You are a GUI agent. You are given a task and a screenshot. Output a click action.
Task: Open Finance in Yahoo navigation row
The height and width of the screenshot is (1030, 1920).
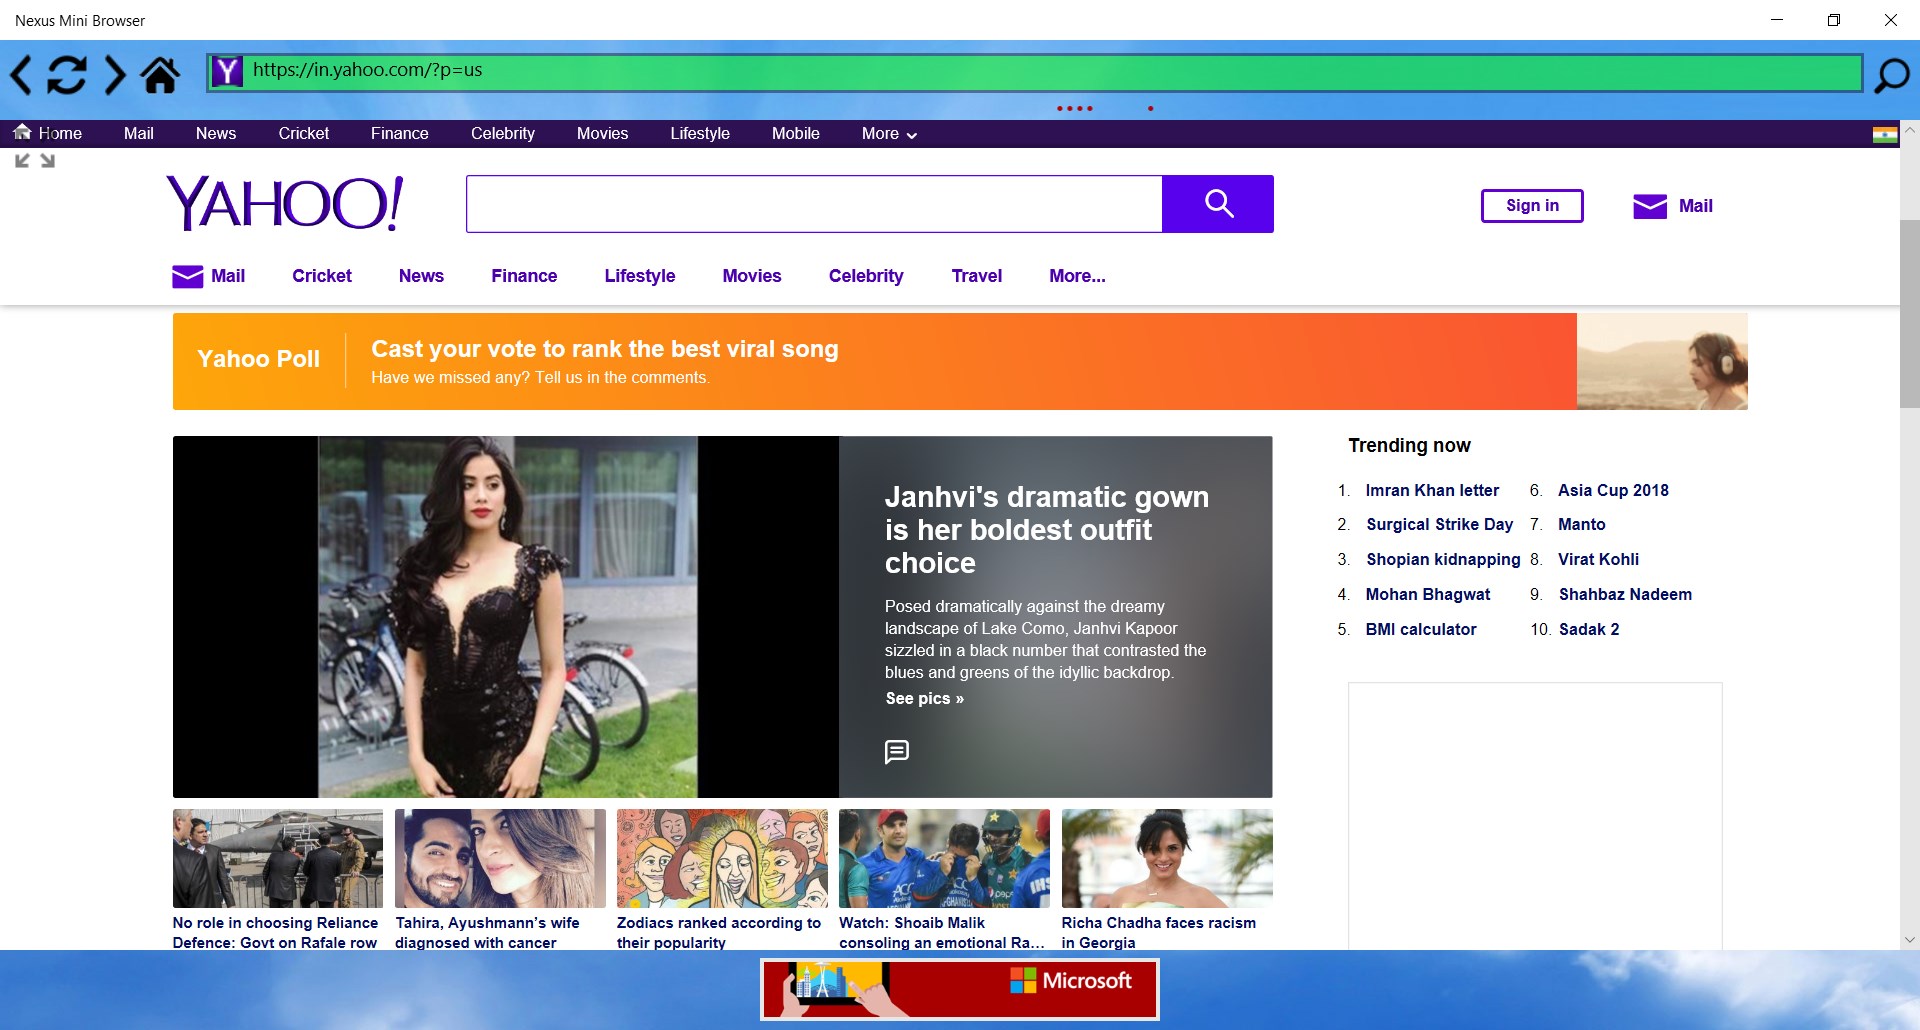[524, 276]
